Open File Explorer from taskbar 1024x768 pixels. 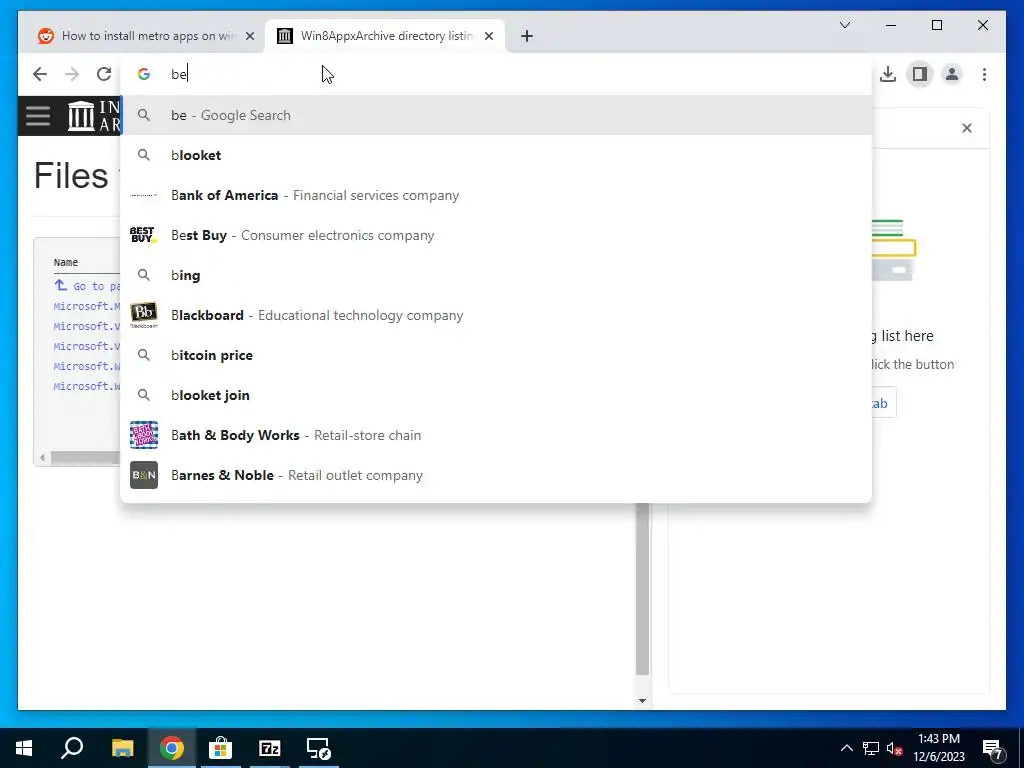(x=122, y=748)
